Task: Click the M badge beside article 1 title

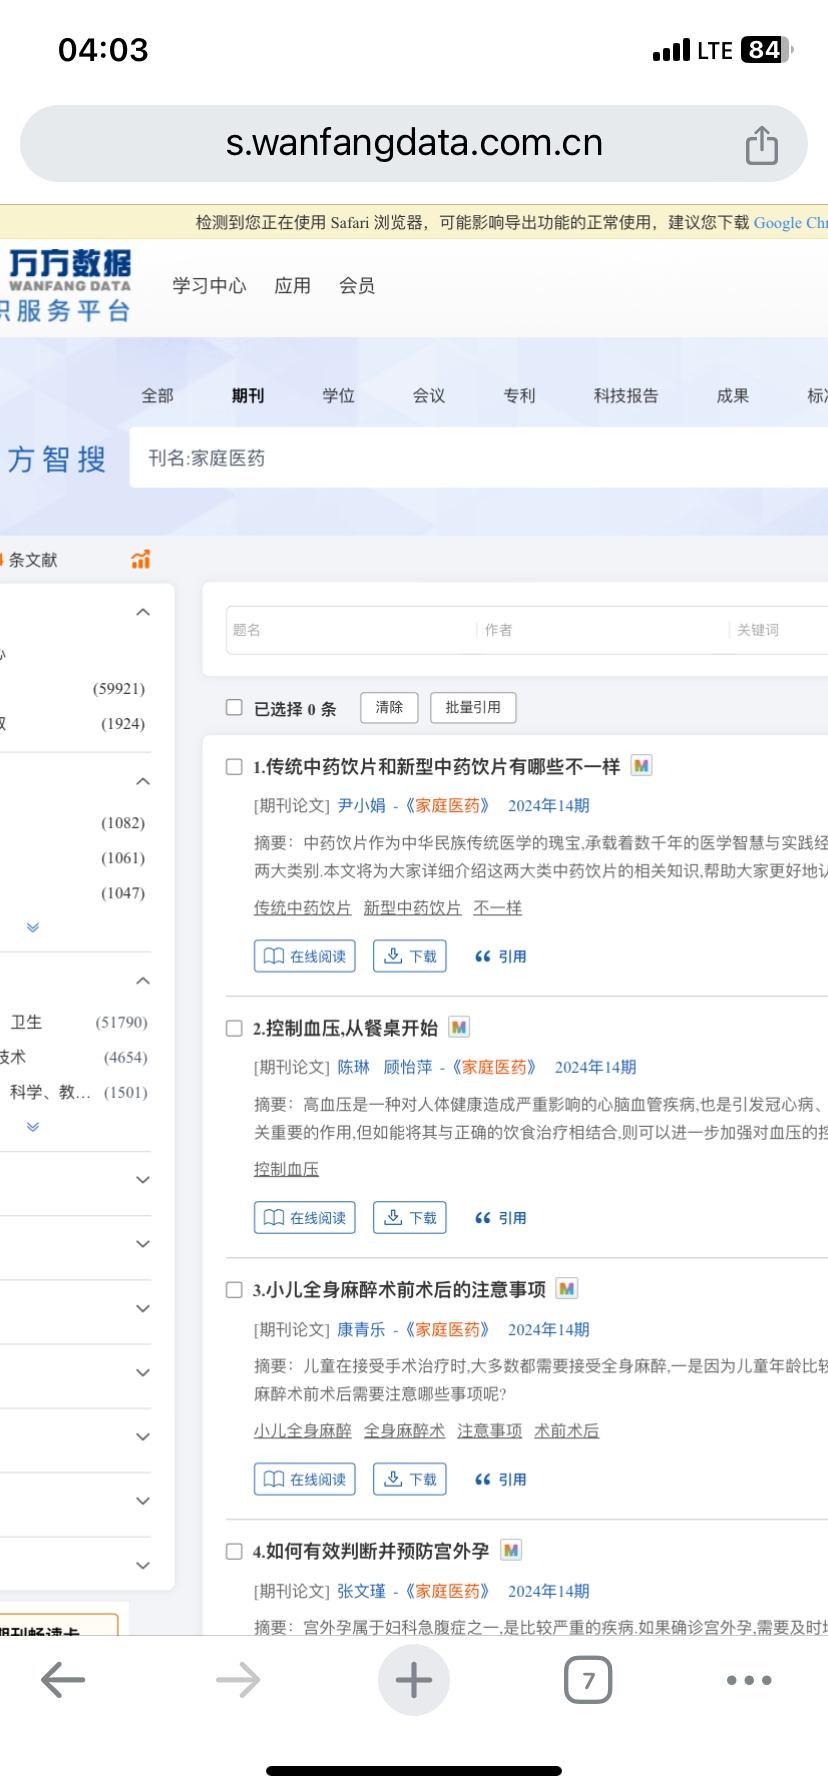Action: (642, 766)
